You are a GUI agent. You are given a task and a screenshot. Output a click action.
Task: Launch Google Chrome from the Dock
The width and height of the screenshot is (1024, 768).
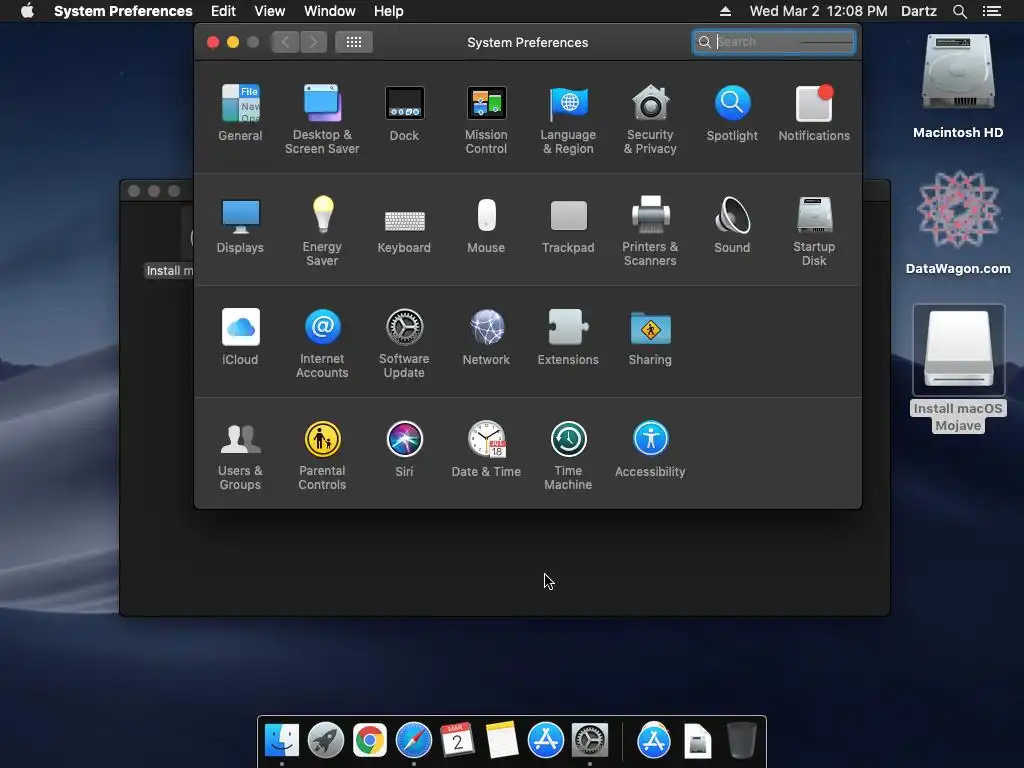[370, 741]
